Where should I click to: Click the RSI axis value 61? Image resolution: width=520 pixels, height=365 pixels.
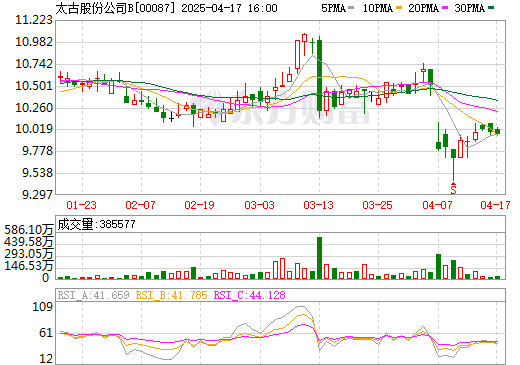[46, 333]
